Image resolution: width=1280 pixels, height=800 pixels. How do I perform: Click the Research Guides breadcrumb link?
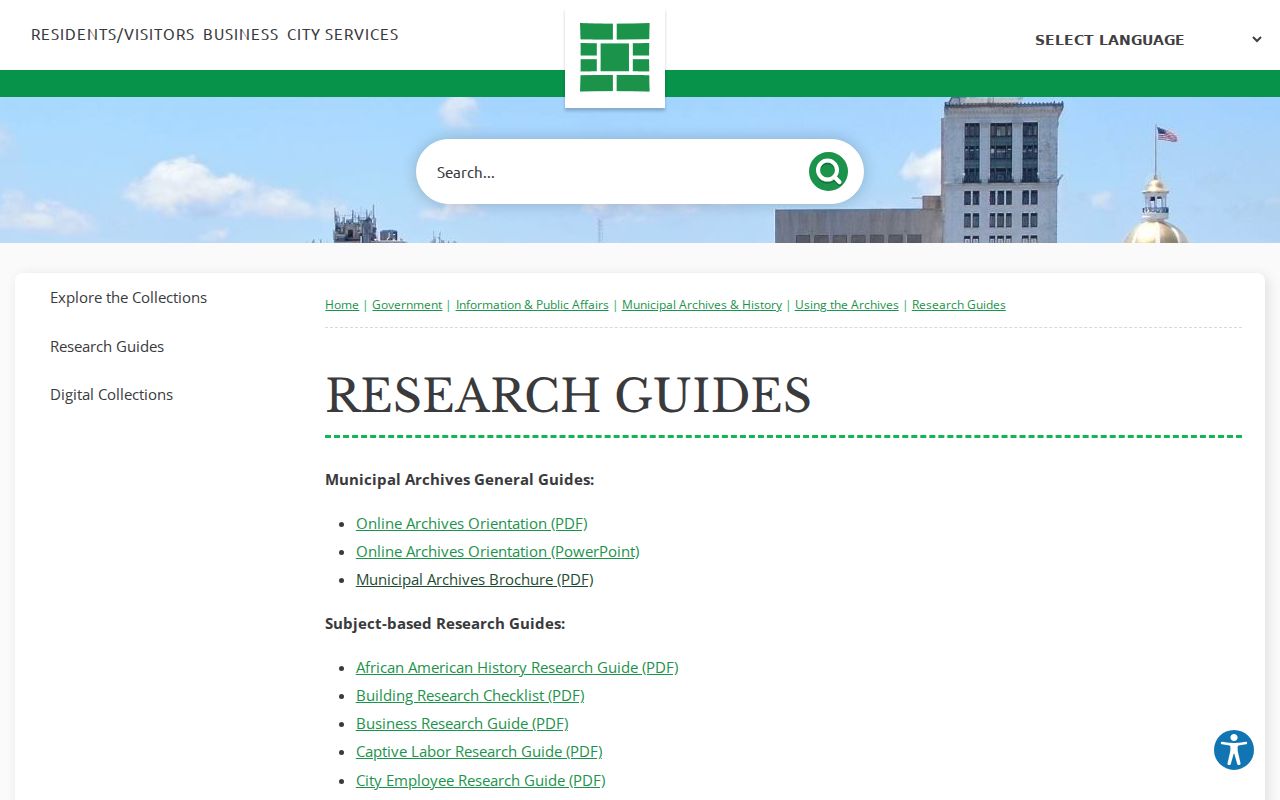point(959,305)
